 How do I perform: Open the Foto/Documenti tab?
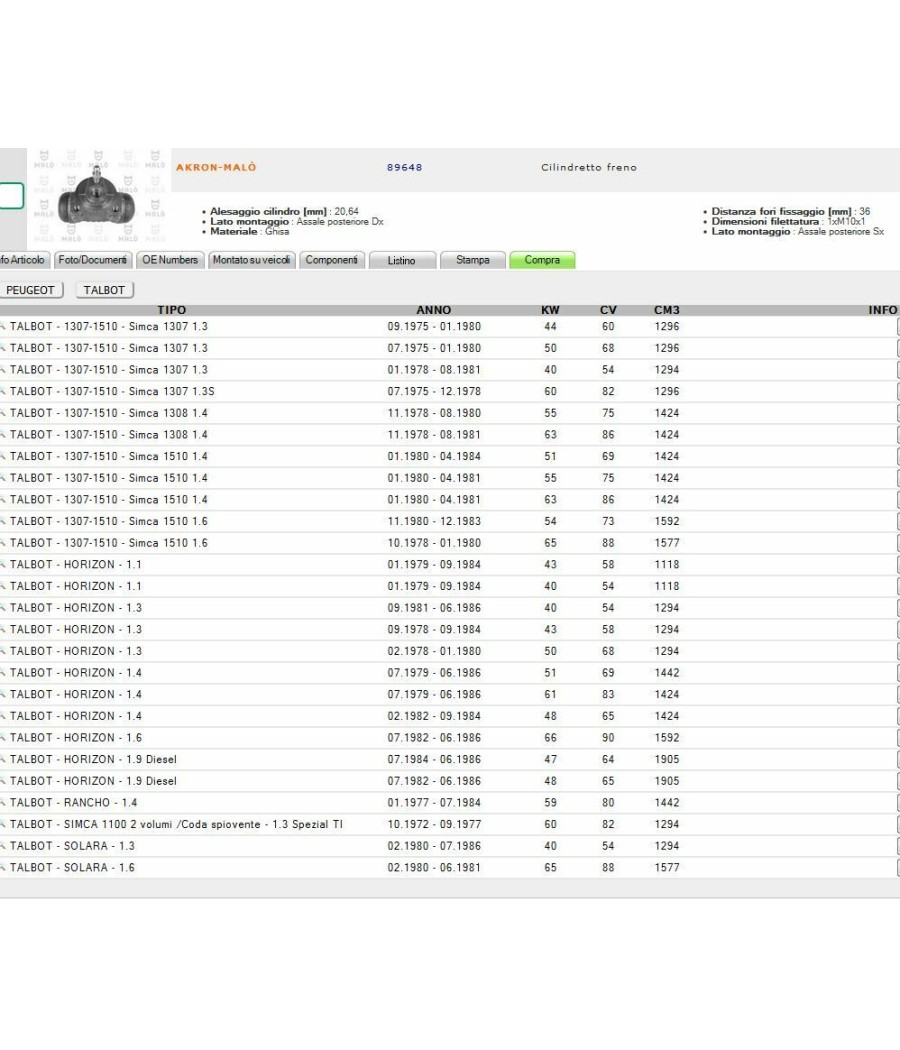pyautogui.click(x=92, y=260)
